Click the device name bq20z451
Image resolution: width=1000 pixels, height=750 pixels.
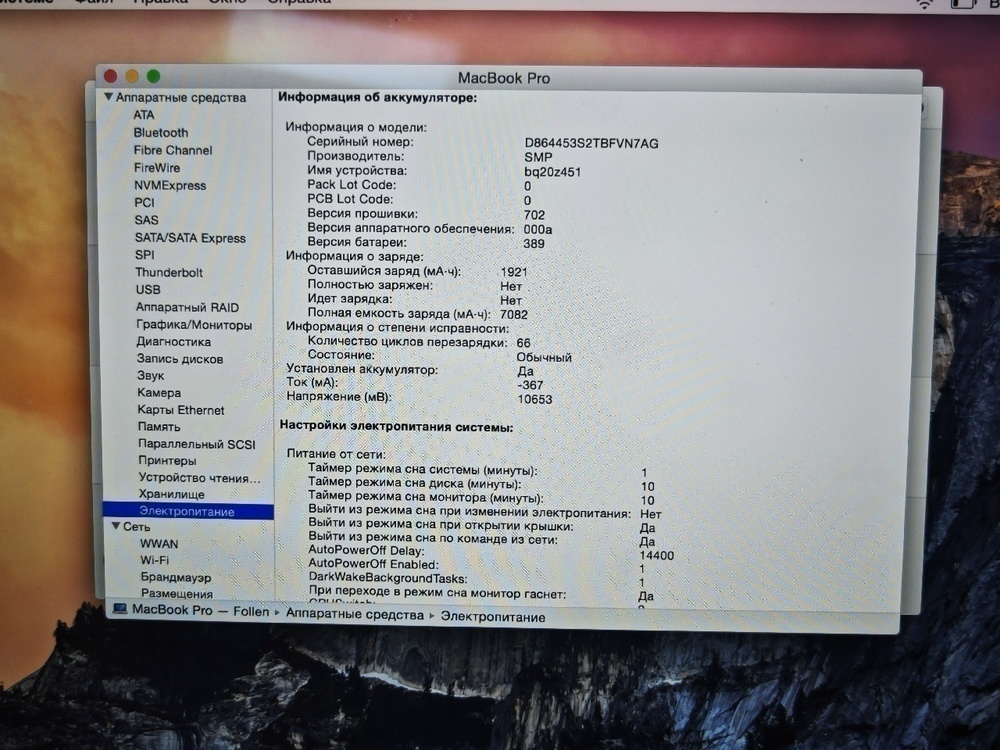pyautogui.click(x=552, y=172)
